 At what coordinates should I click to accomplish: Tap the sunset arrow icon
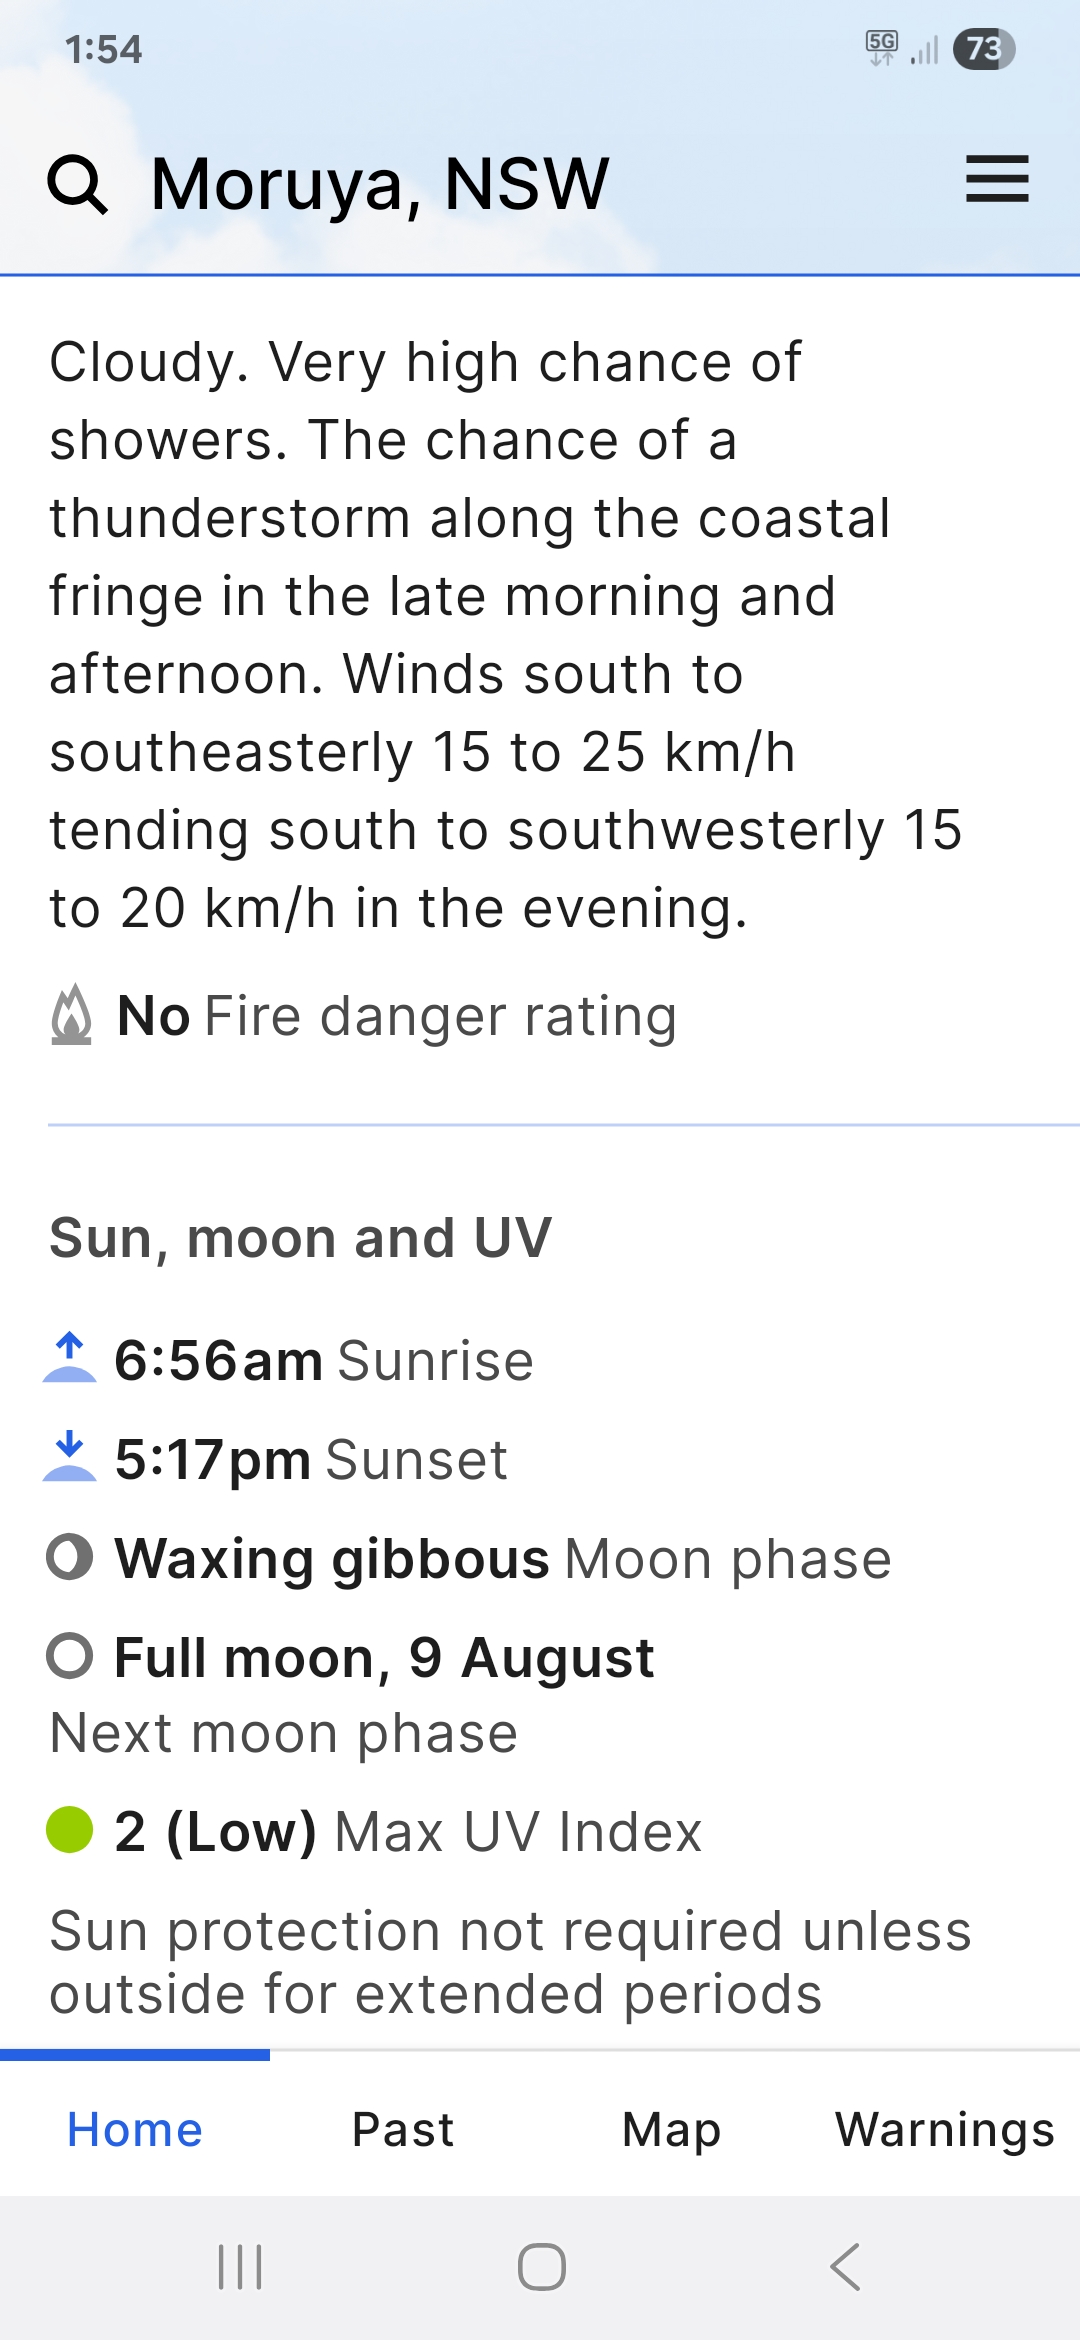69,1457
